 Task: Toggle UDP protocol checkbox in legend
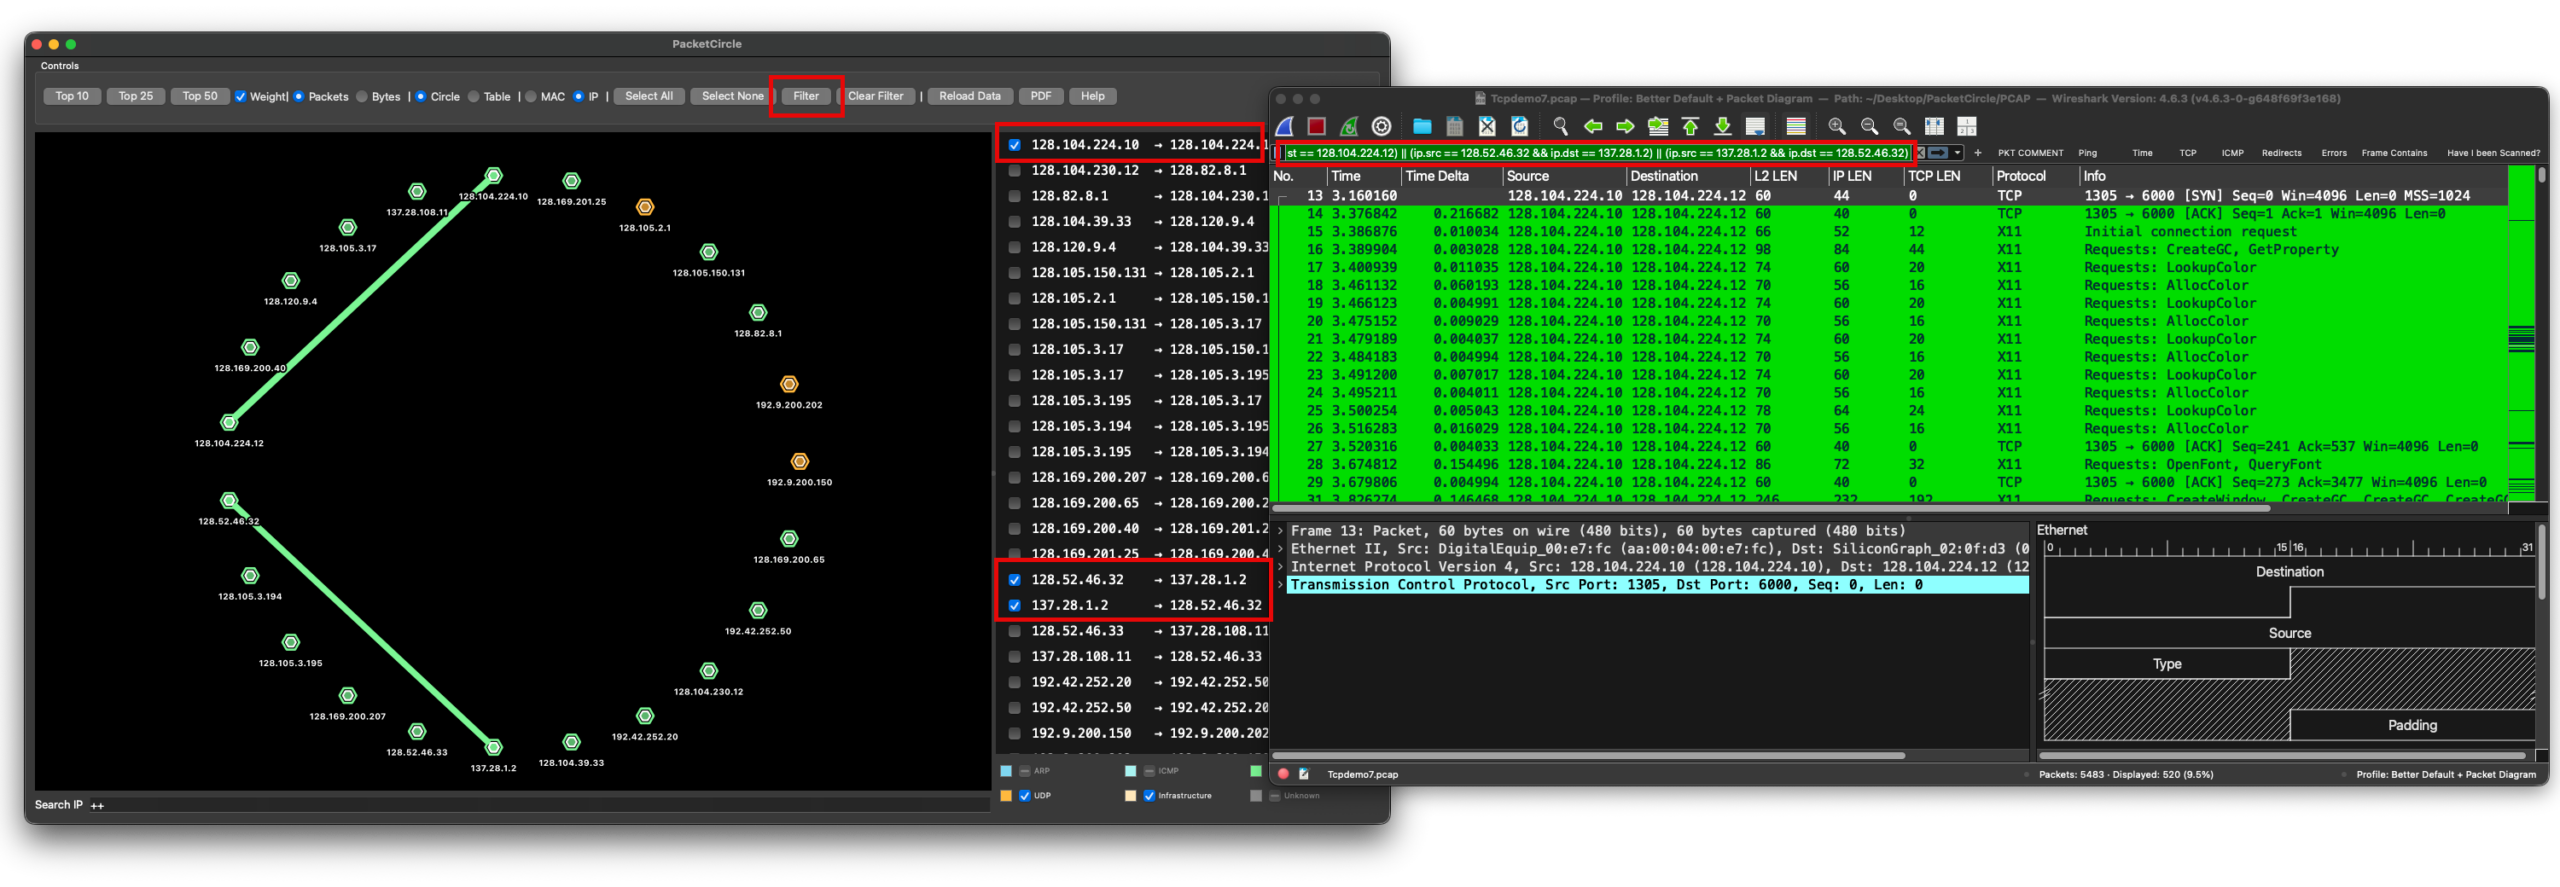pos(1024,796)
